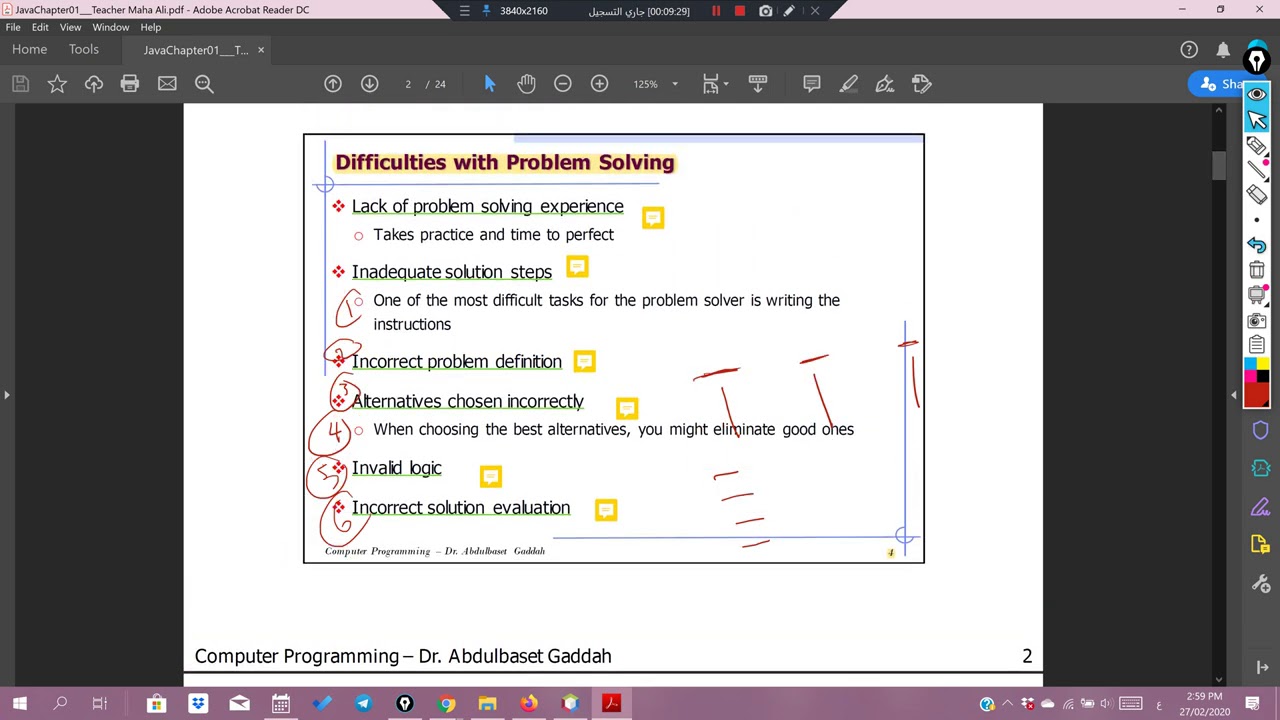The width and height of the screenshot is (1280, 720).
Task: Clear all drawings with trash icon
Action: [x=1257, y=270]
